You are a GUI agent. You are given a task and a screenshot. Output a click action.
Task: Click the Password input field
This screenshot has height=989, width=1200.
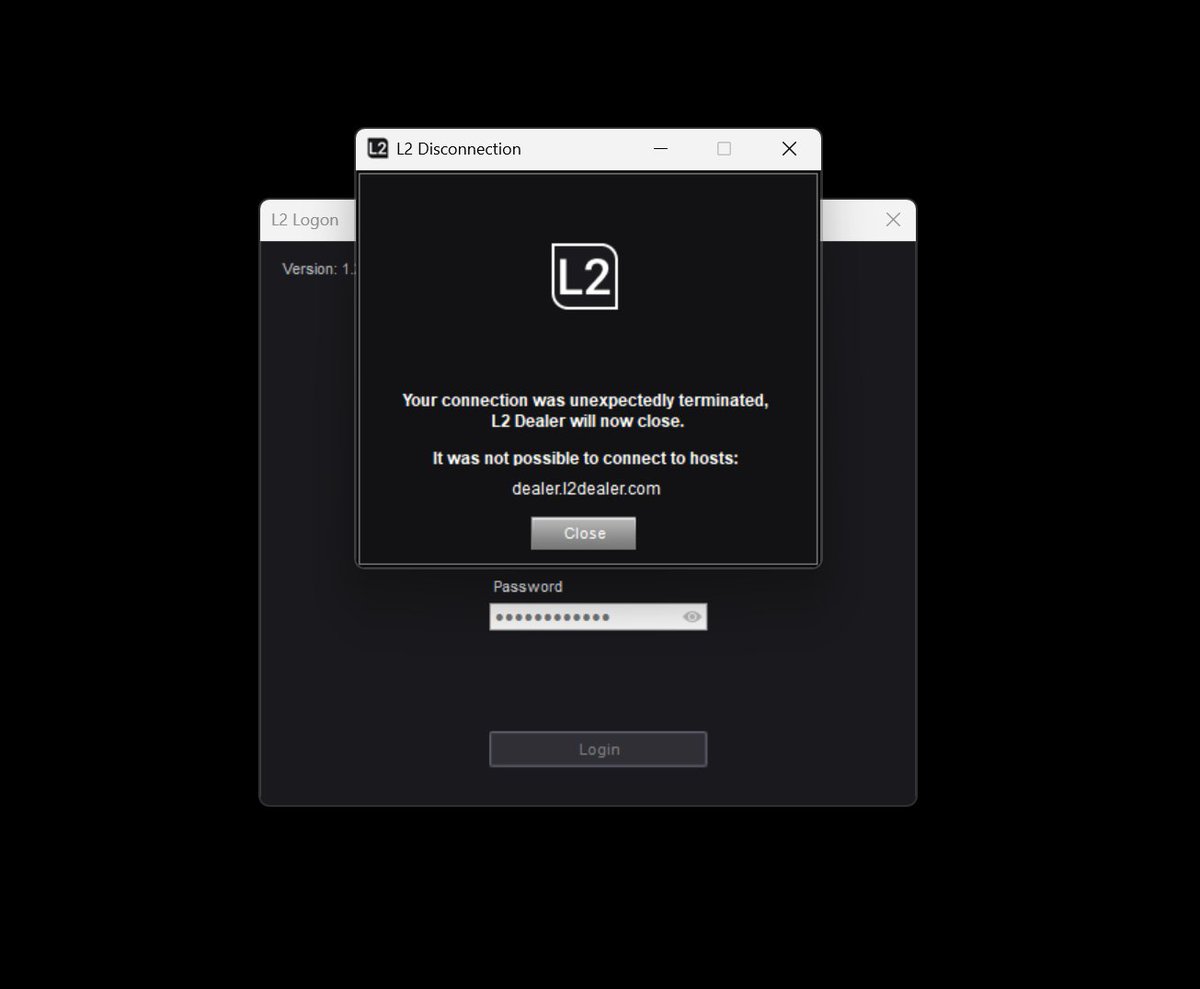(598, 617)
